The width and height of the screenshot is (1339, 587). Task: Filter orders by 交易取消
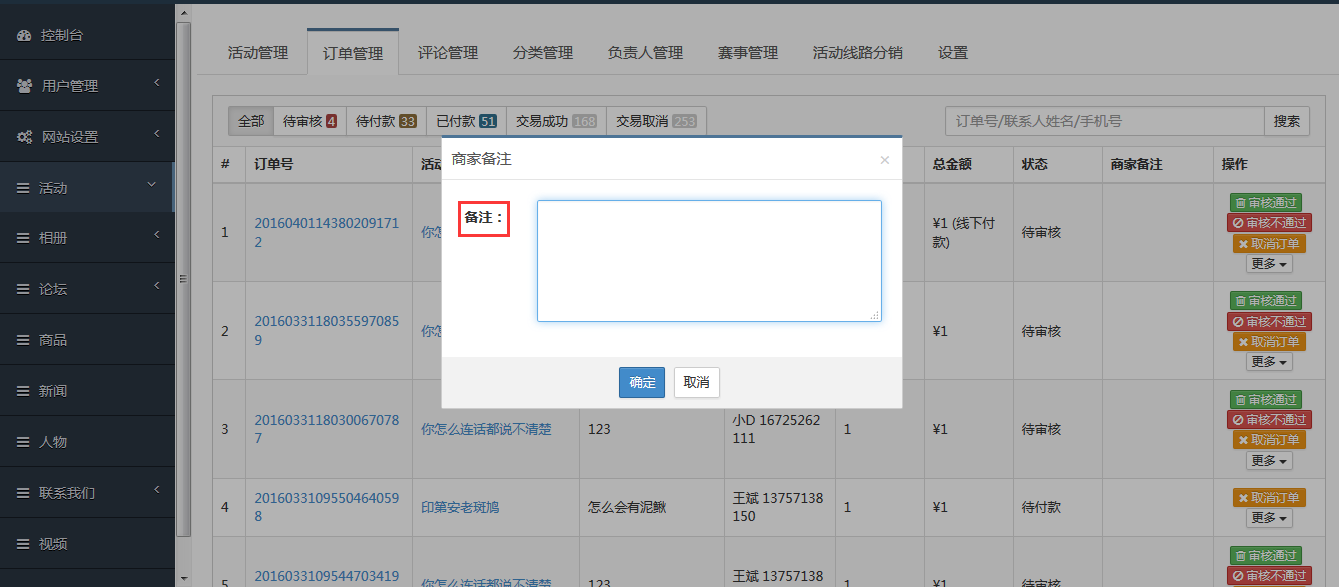coord(656,121)
